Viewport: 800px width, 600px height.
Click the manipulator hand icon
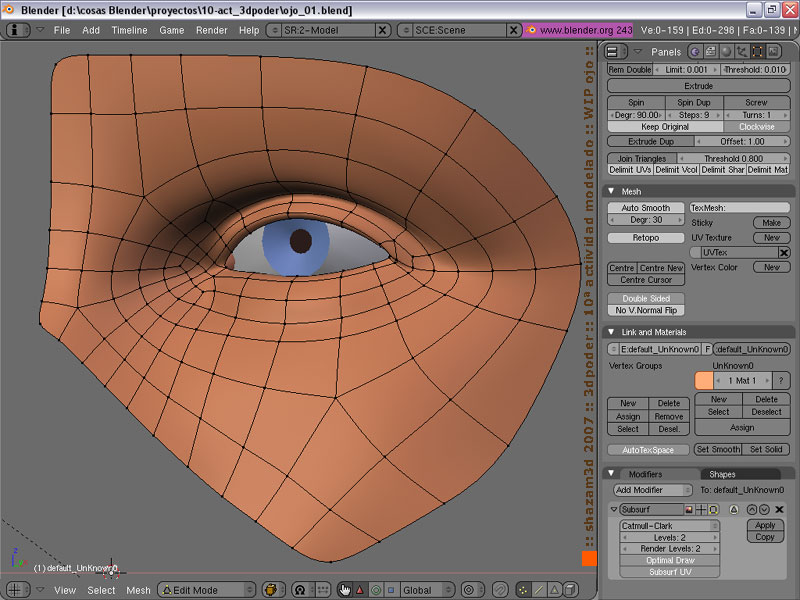point(344,590)
